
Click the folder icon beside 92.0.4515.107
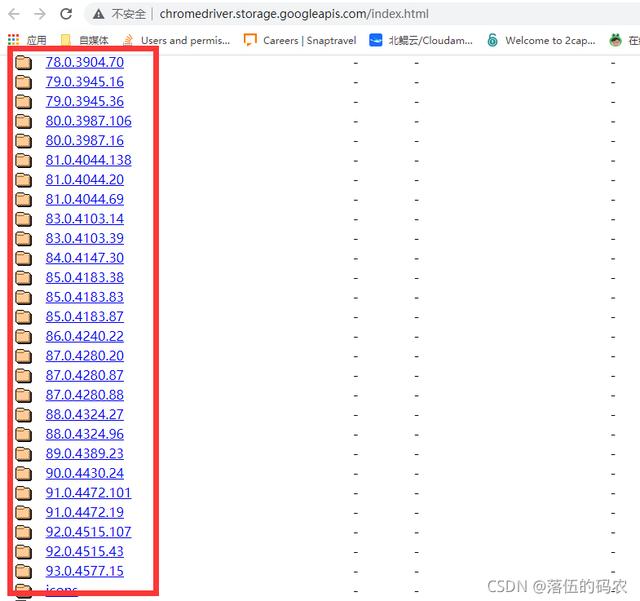tap(24, 533)
